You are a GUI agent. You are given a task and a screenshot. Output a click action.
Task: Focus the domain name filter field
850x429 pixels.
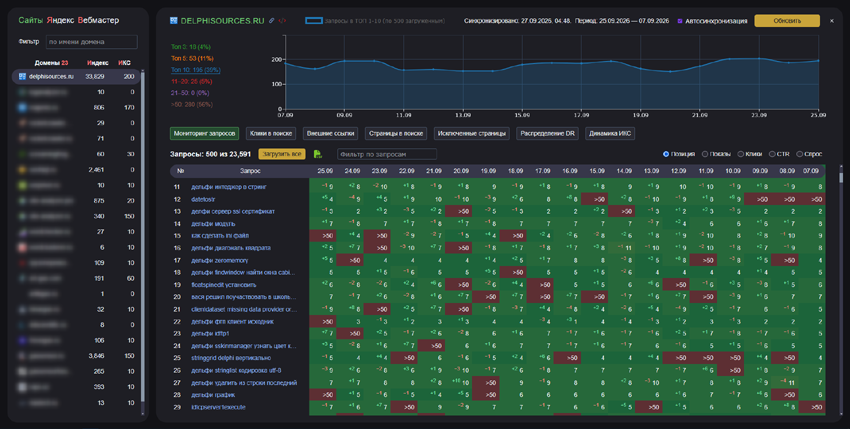(92, 42)
